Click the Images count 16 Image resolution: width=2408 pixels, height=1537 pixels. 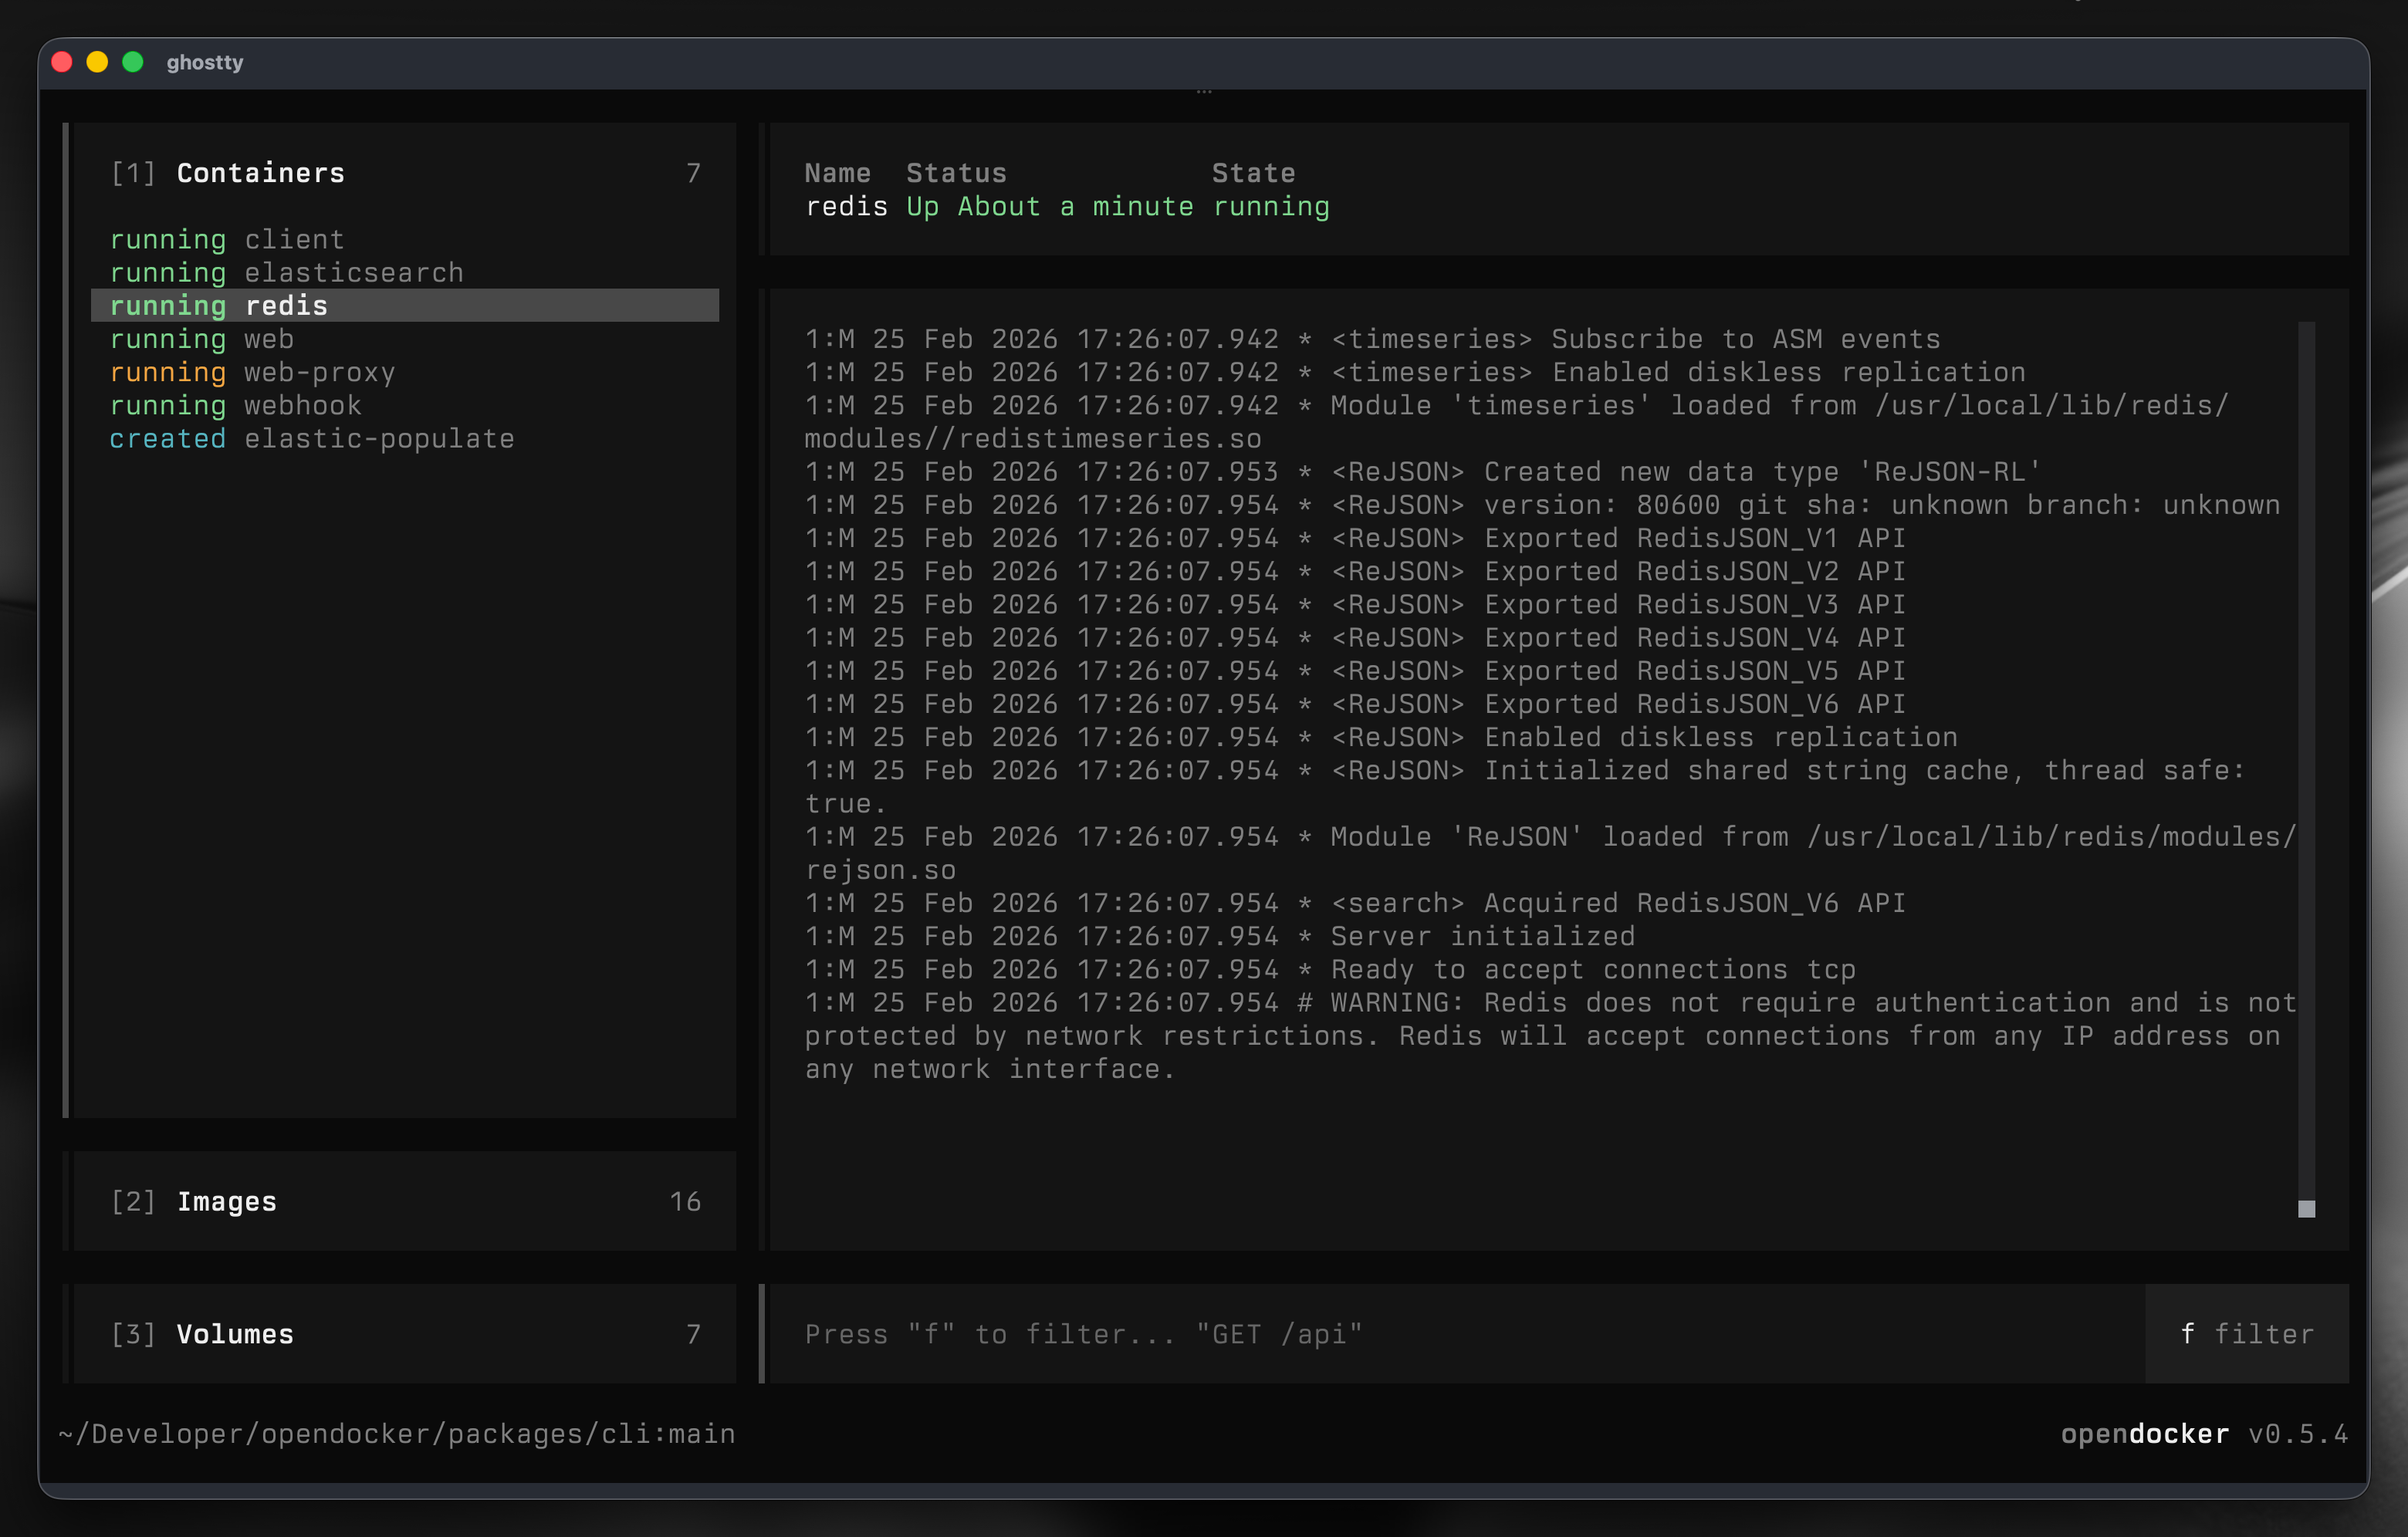(x=685, y=1201)
